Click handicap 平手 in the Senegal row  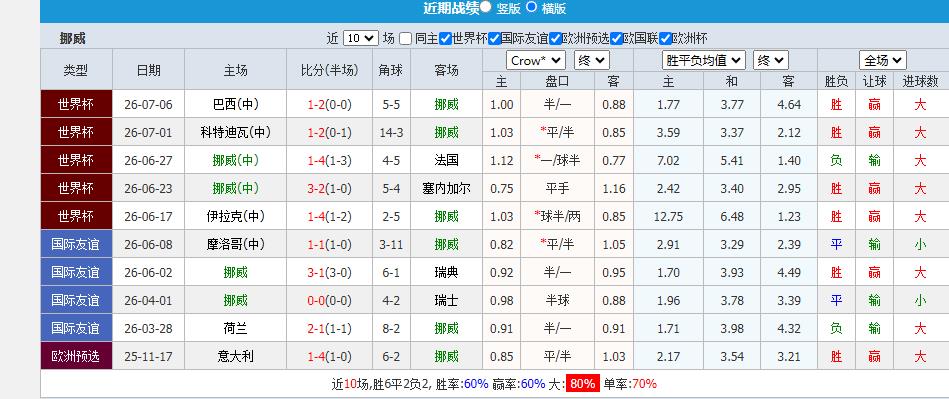click(557, 188)
